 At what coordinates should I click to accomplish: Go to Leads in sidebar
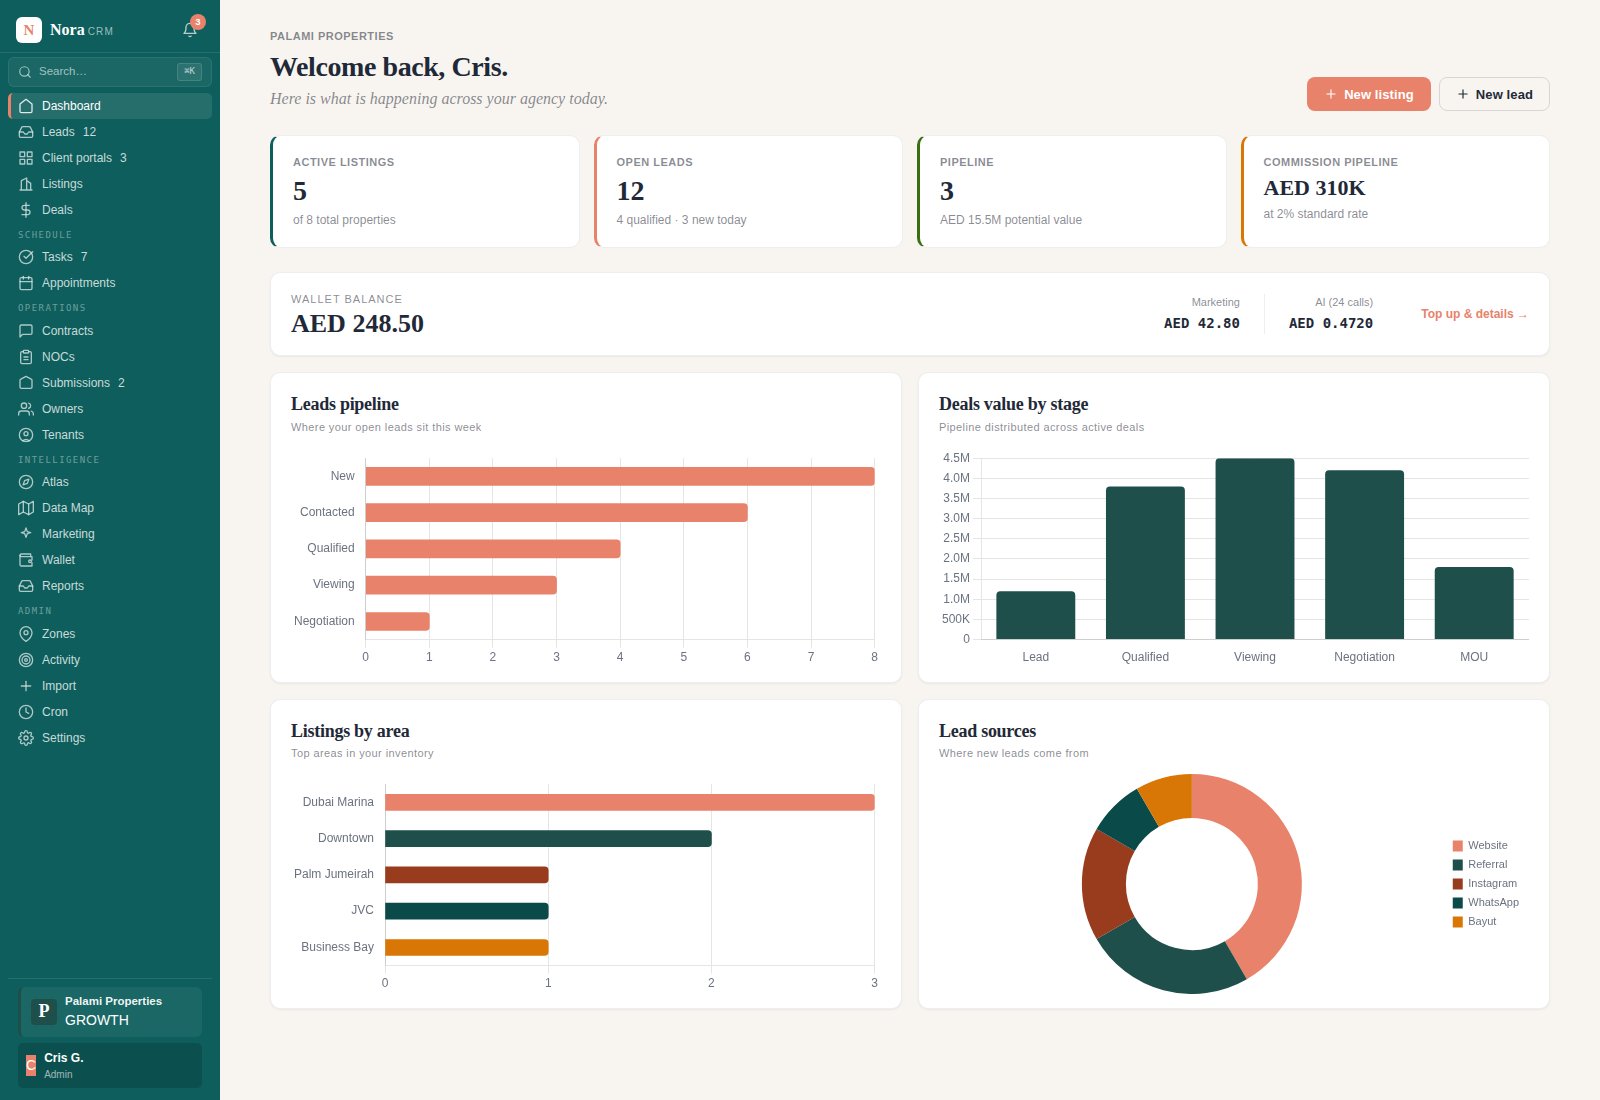(x=110, y=132)
